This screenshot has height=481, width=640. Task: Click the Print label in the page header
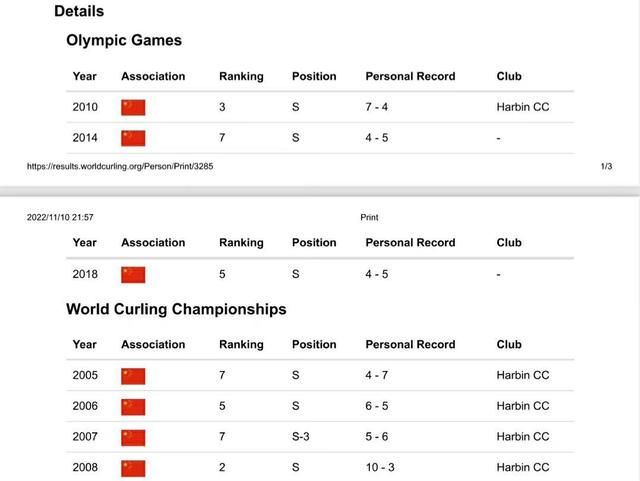pos(369,217)
